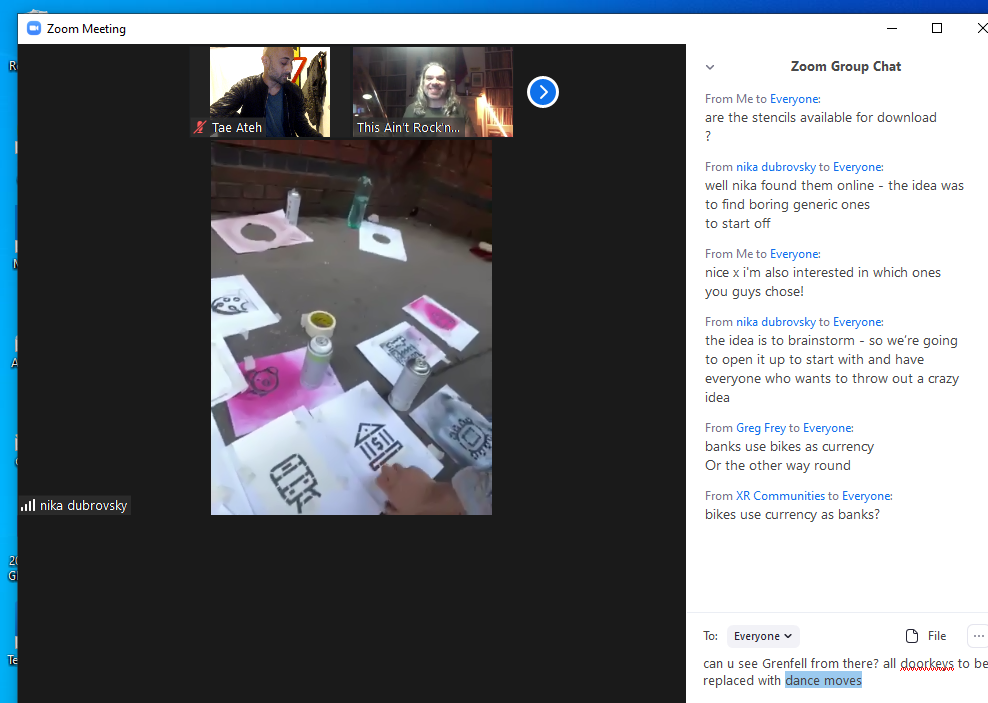Screen dimensions: 988x703
Task: Open the 'To: Everyone' recipient dropdown
Action: click(x=762, y=636)
